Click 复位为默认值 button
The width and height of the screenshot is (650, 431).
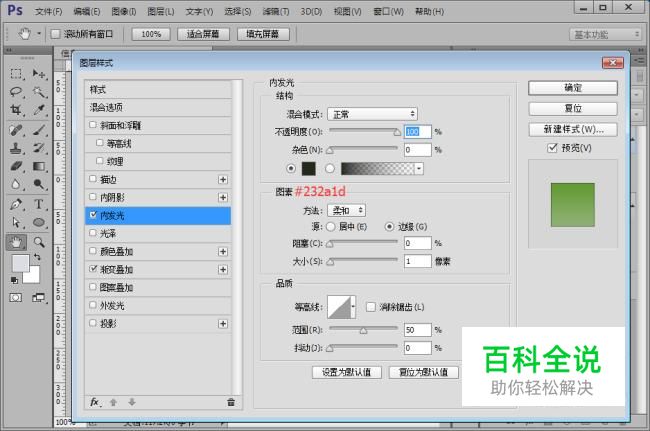pos(423,372)
